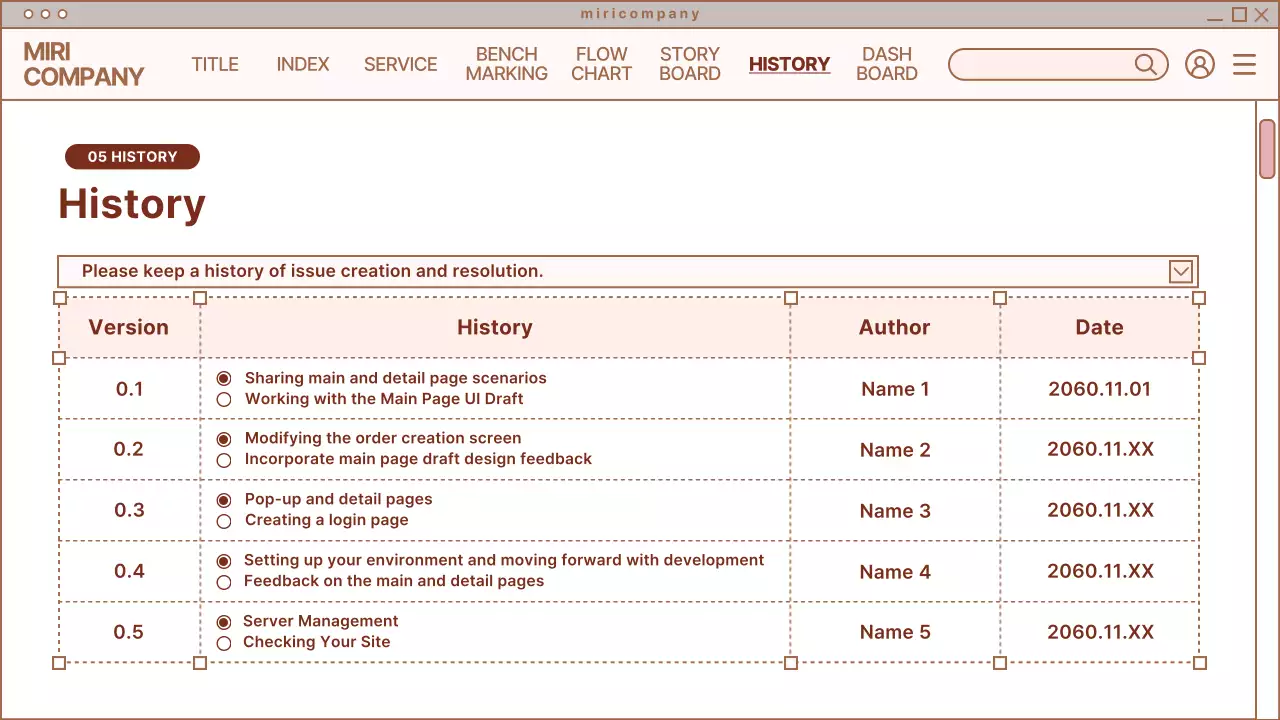Select "Working with the Main Page UI Draft" radio

(224, 399)
